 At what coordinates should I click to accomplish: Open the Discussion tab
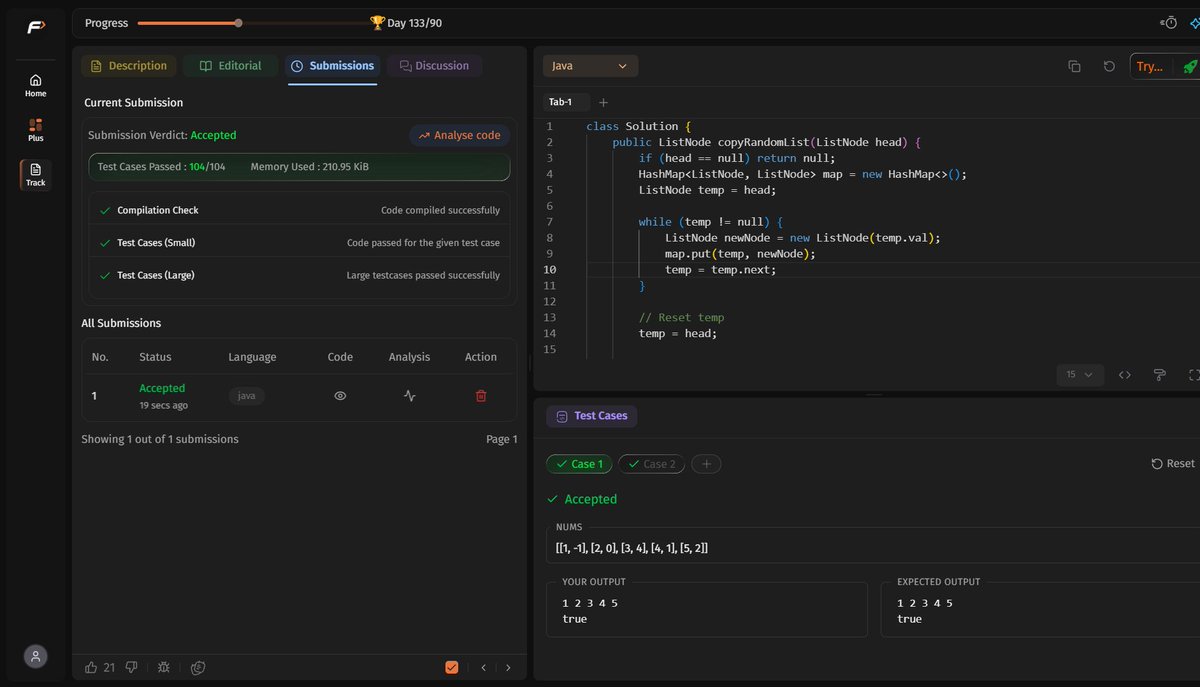pos(435,66)
